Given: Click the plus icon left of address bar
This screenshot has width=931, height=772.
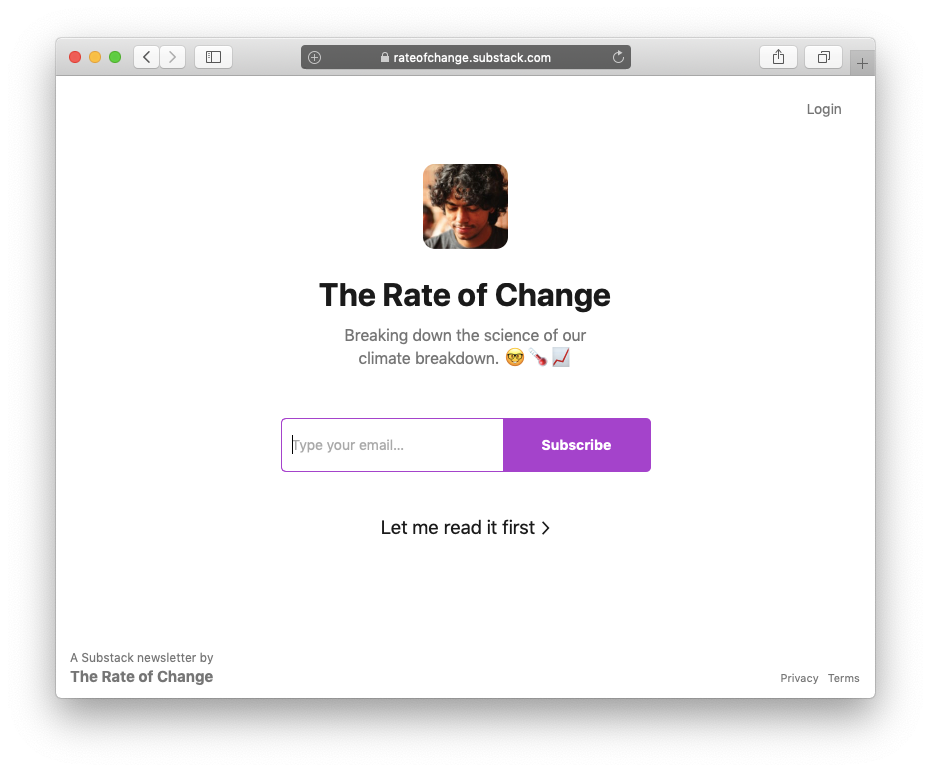Looking at the screenshot, I should (x=314, y=57).
